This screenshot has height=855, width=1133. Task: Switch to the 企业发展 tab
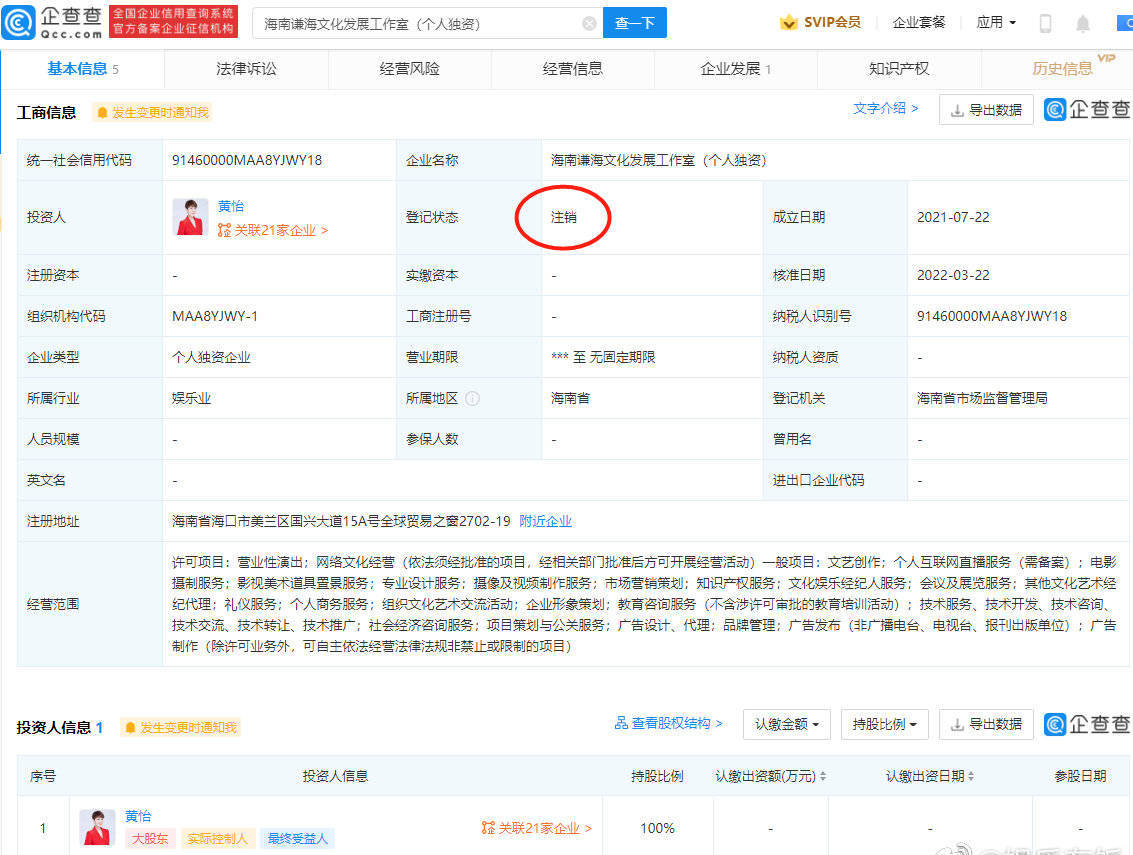pos(736,69)
